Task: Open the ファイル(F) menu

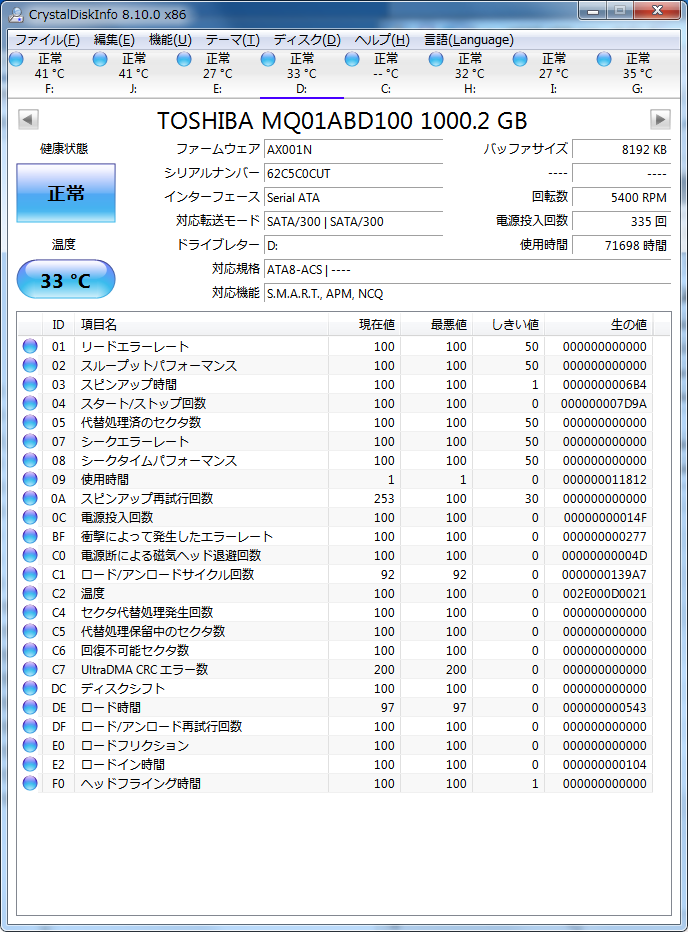Action: (47, 40)
